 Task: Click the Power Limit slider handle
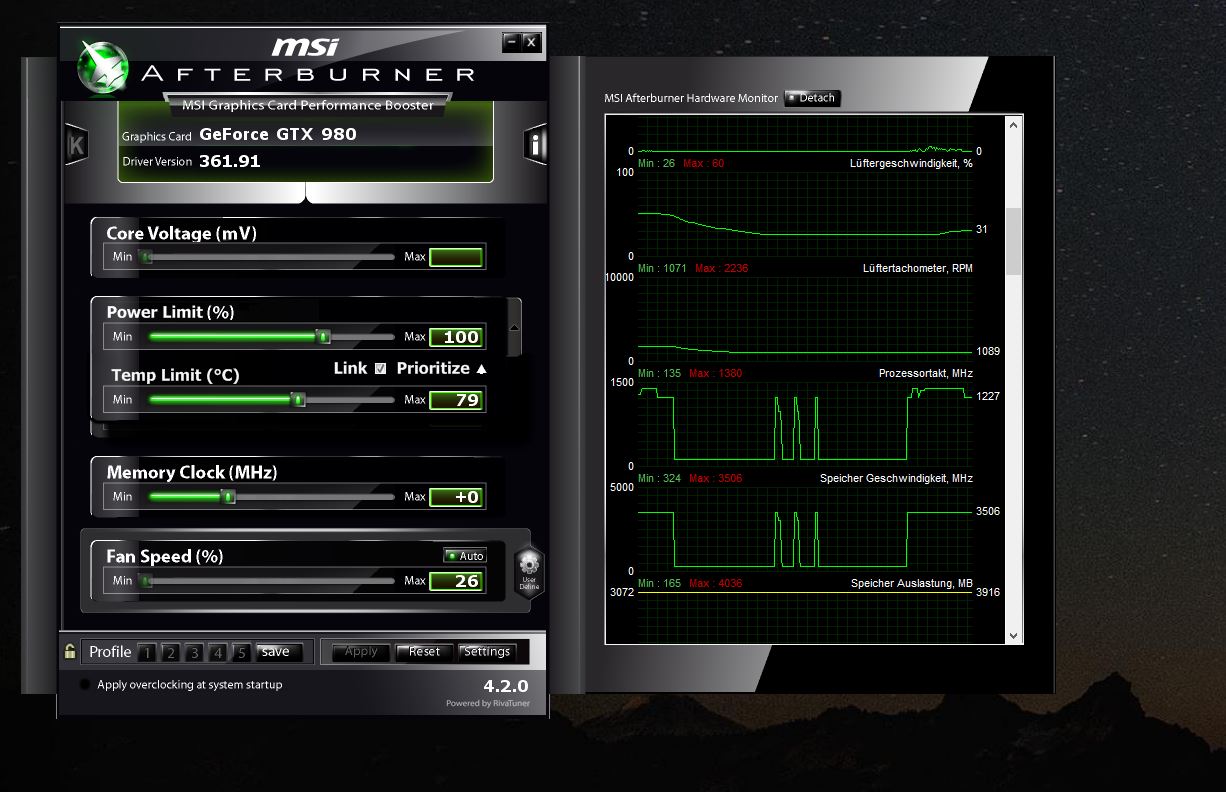point(323,337)
